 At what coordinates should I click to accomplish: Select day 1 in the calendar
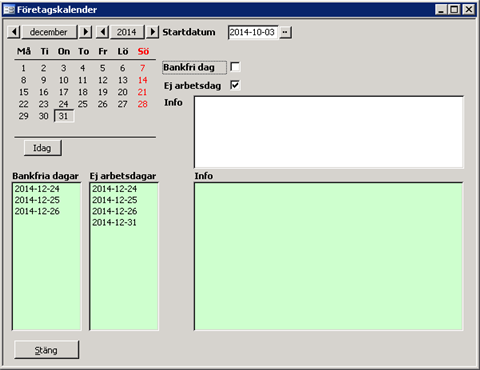click(23, 68)
